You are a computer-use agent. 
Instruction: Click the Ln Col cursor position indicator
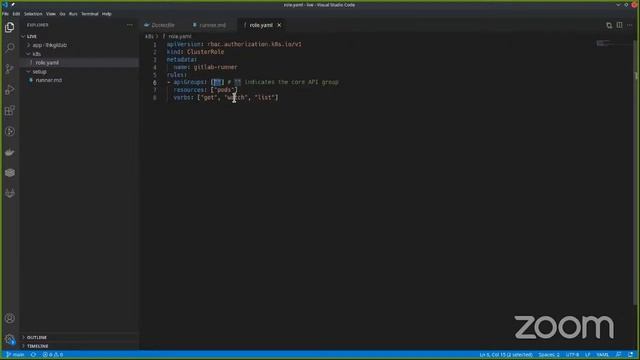point(506,355)
